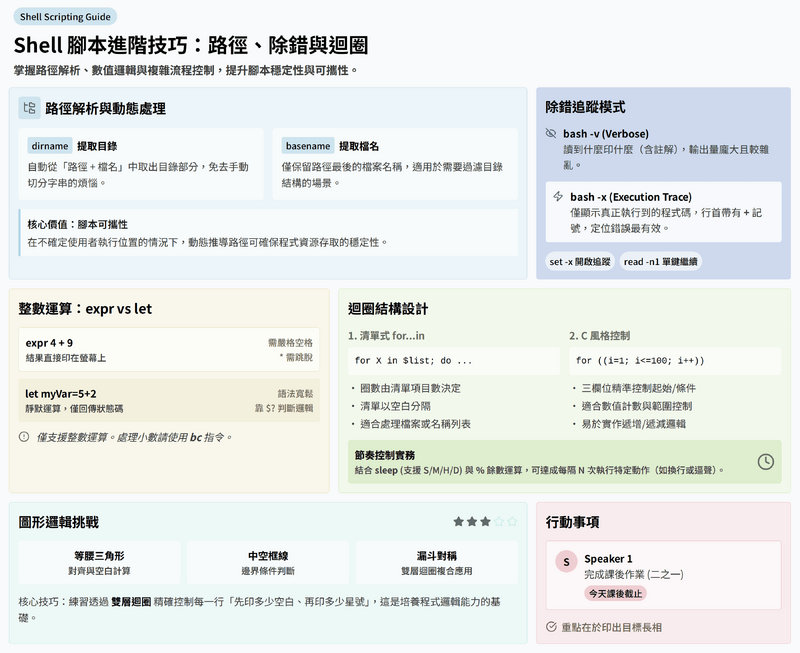The width and height of the screenshot is (800, 653).
Task: Click the basename code label
Action: [307, 146]
